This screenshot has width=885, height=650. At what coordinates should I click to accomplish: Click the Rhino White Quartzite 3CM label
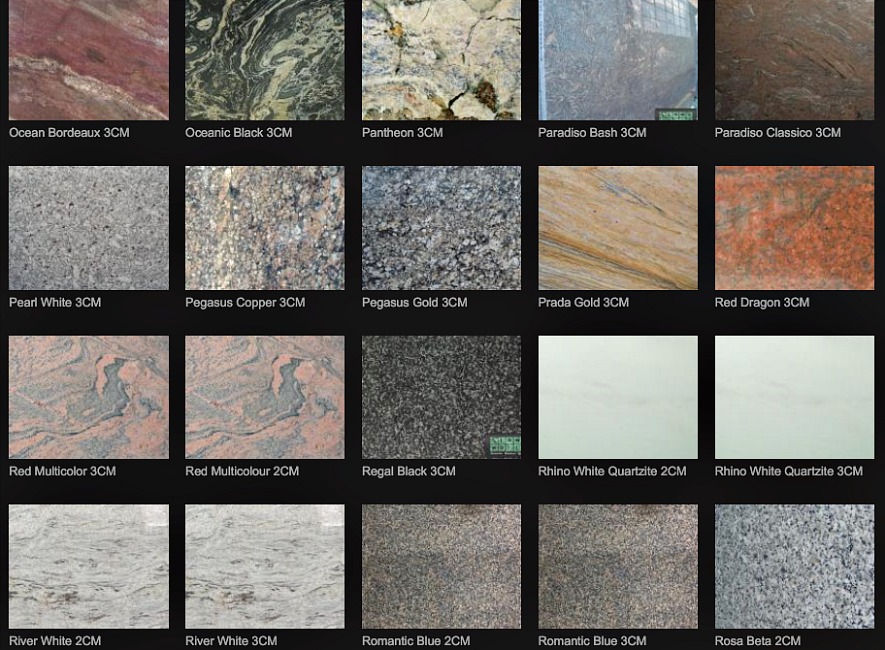[x=789, y=471]
